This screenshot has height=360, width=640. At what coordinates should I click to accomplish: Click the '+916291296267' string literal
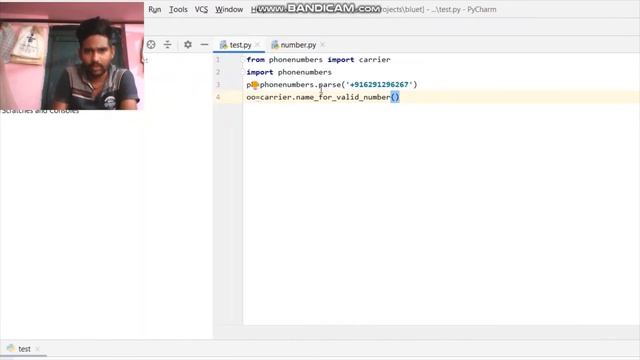pos(379,84)
